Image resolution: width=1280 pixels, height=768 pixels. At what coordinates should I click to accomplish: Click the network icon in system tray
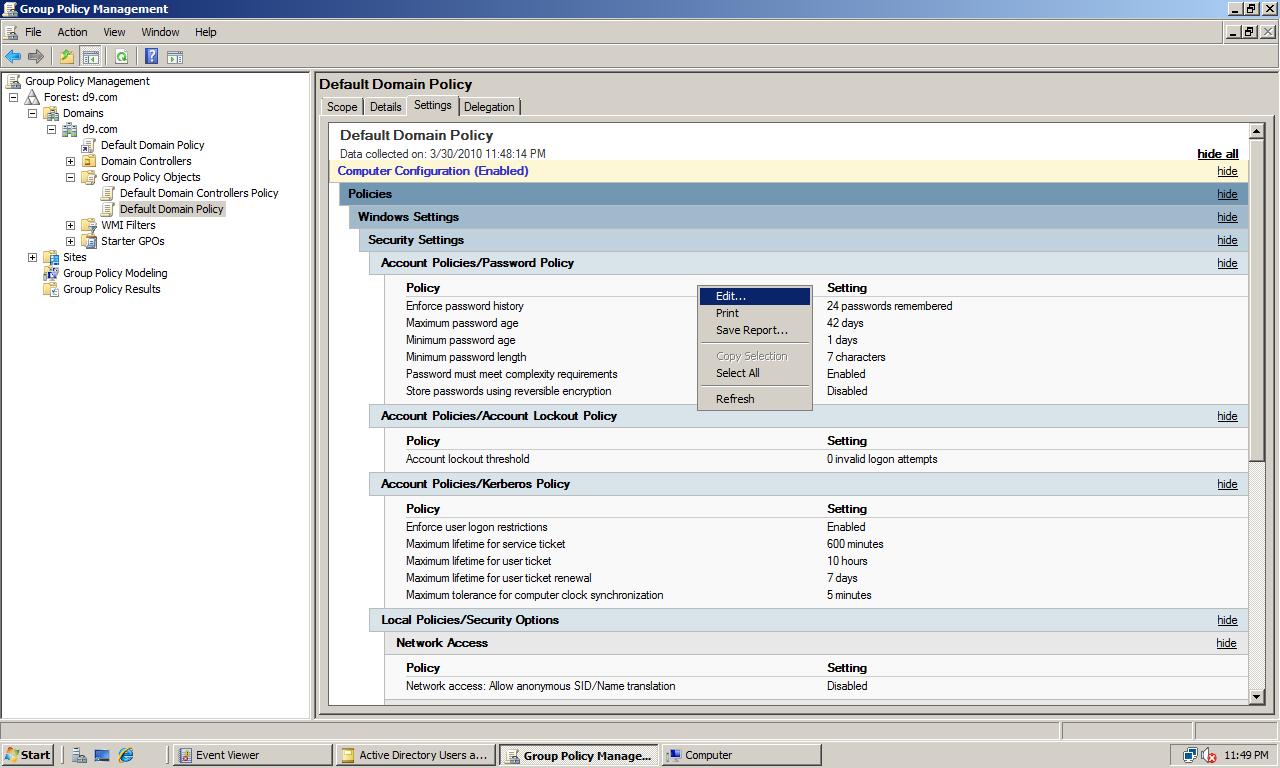tap(1190, 755)
